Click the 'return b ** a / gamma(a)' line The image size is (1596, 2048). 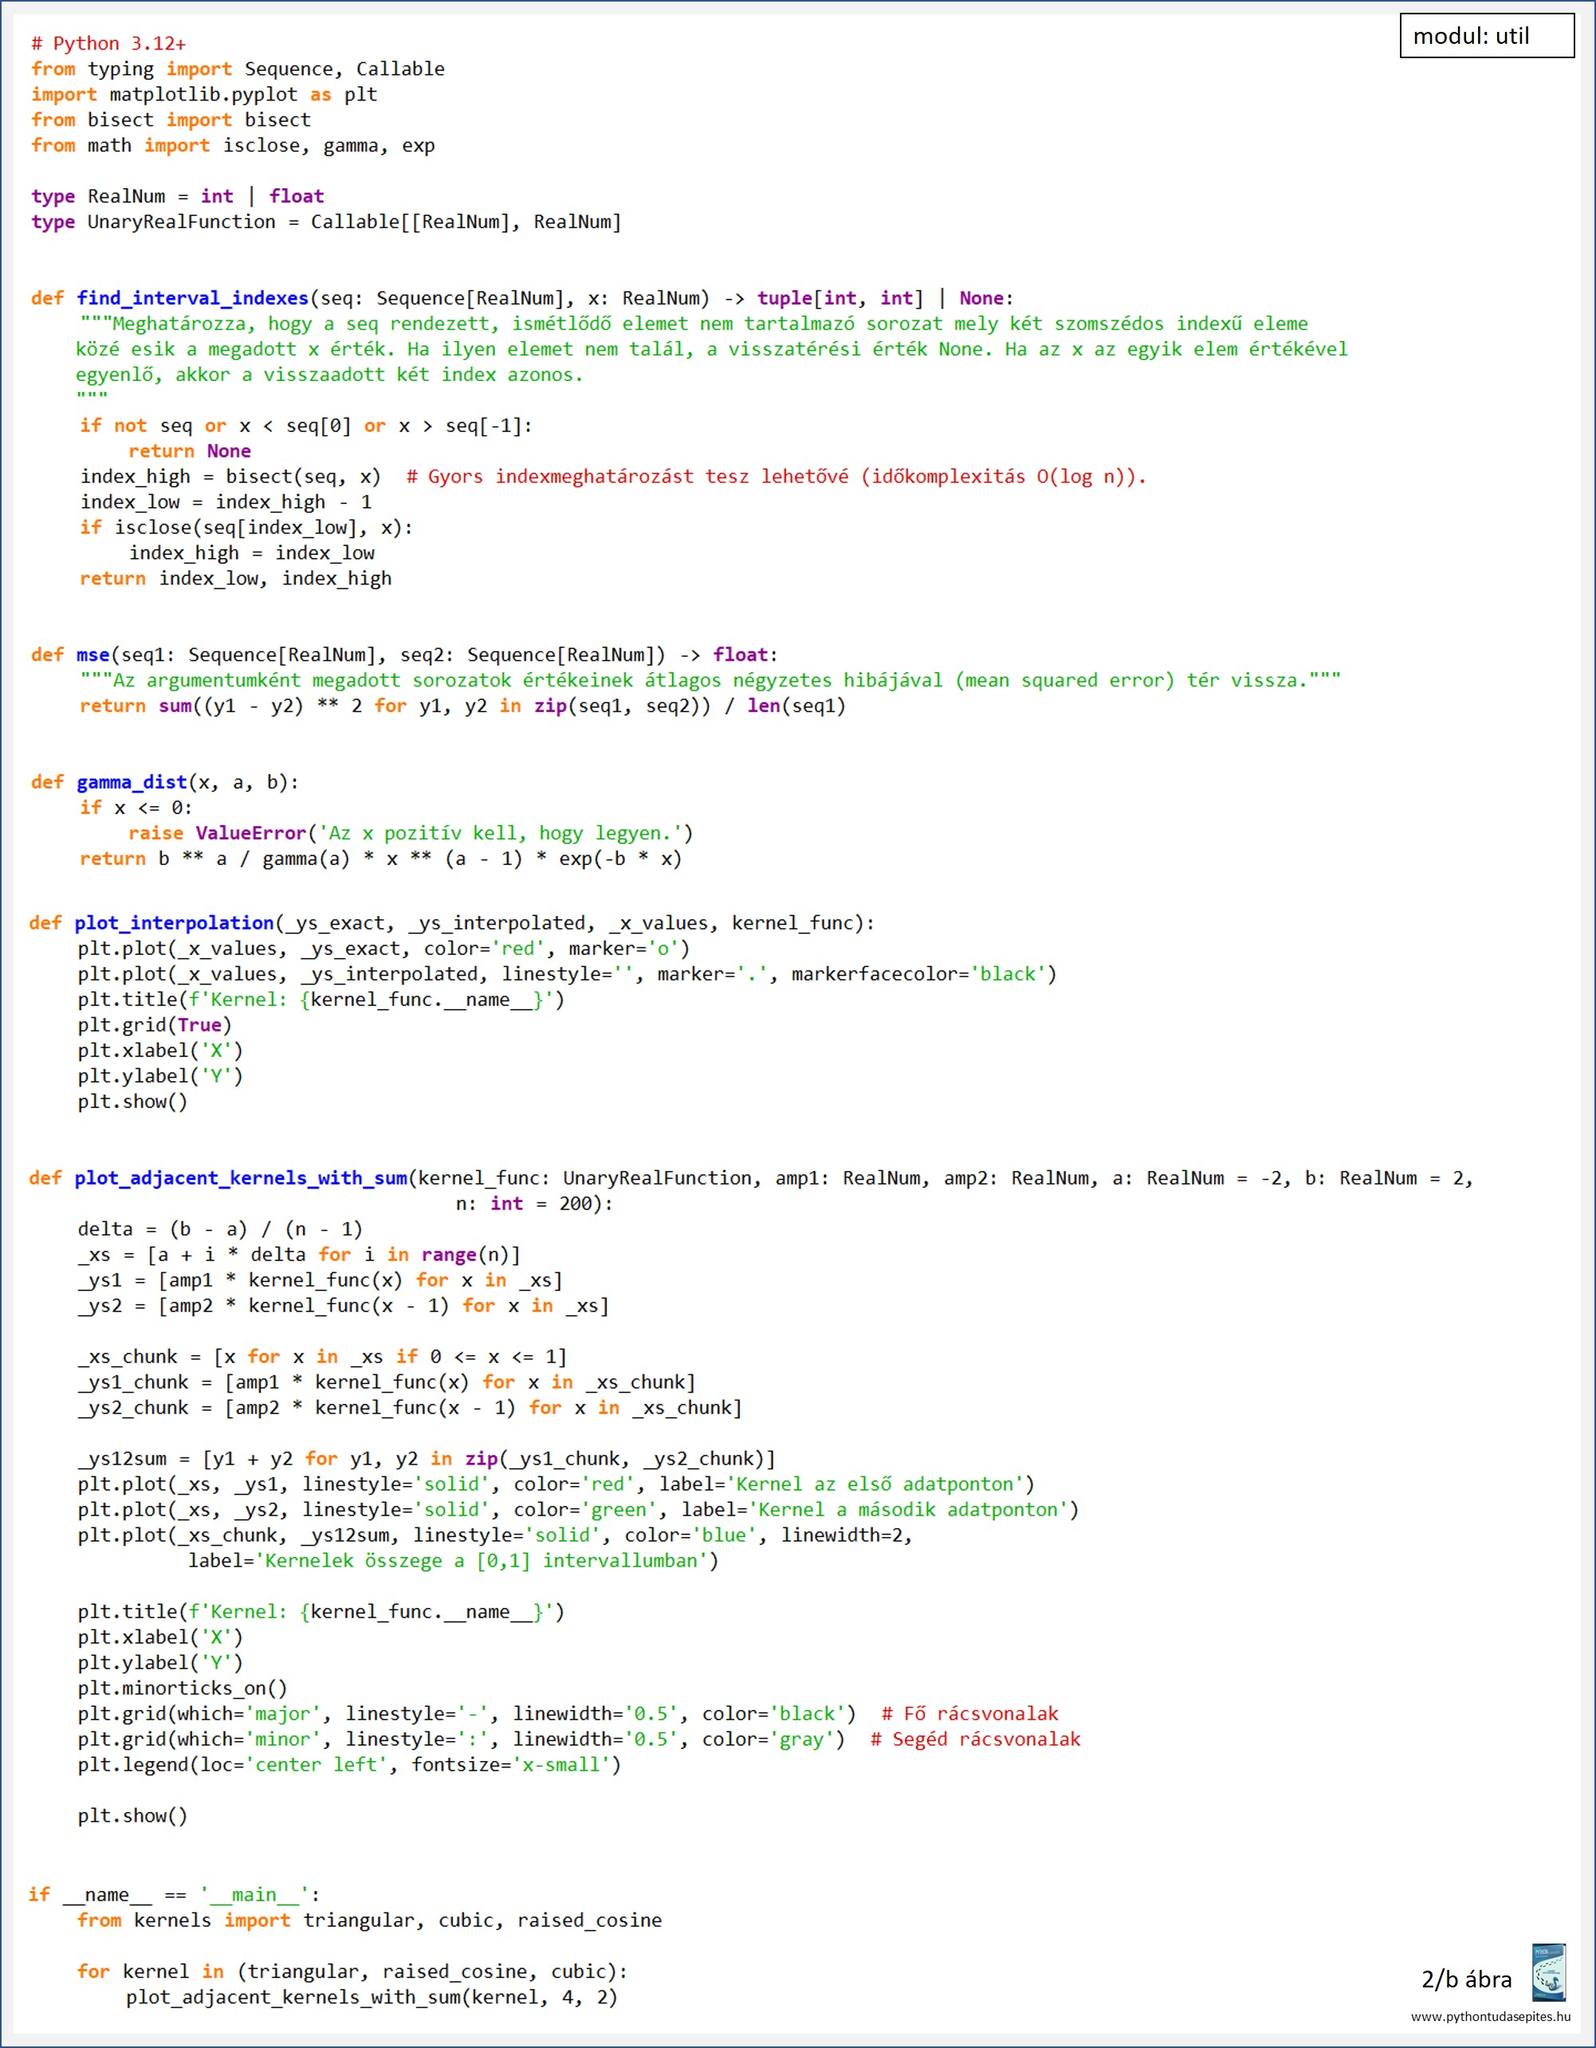click(x=381, y=859)
